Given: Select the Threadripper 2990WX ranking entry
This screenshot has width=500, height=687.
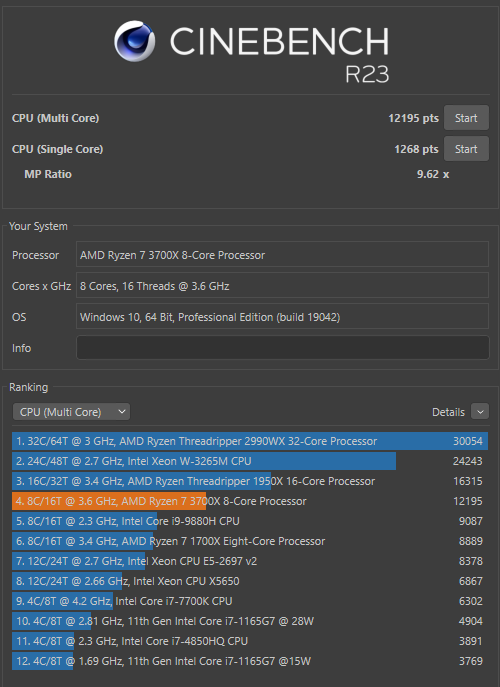Looking at the screenshot, I should (x=250, y=441).
